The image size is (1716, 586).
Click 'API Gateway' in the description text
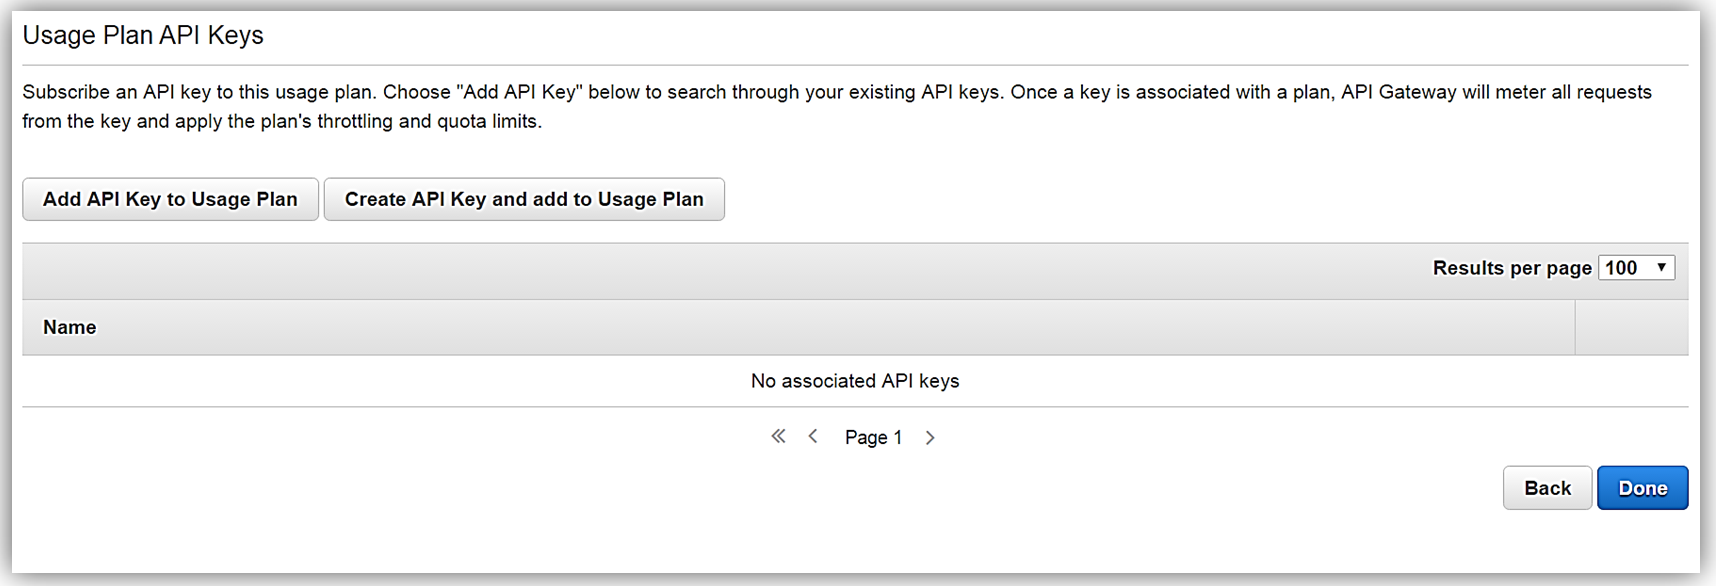pyautogui.click(x=1398, y=92)
